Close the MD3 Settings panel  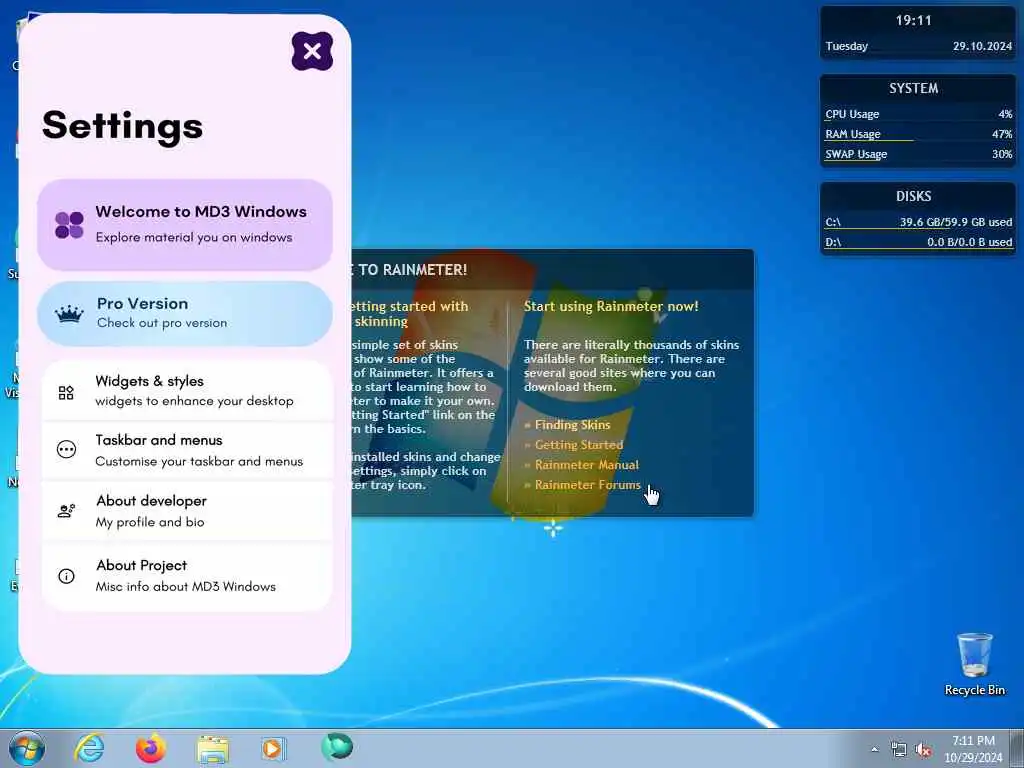(x=312, y=51)
